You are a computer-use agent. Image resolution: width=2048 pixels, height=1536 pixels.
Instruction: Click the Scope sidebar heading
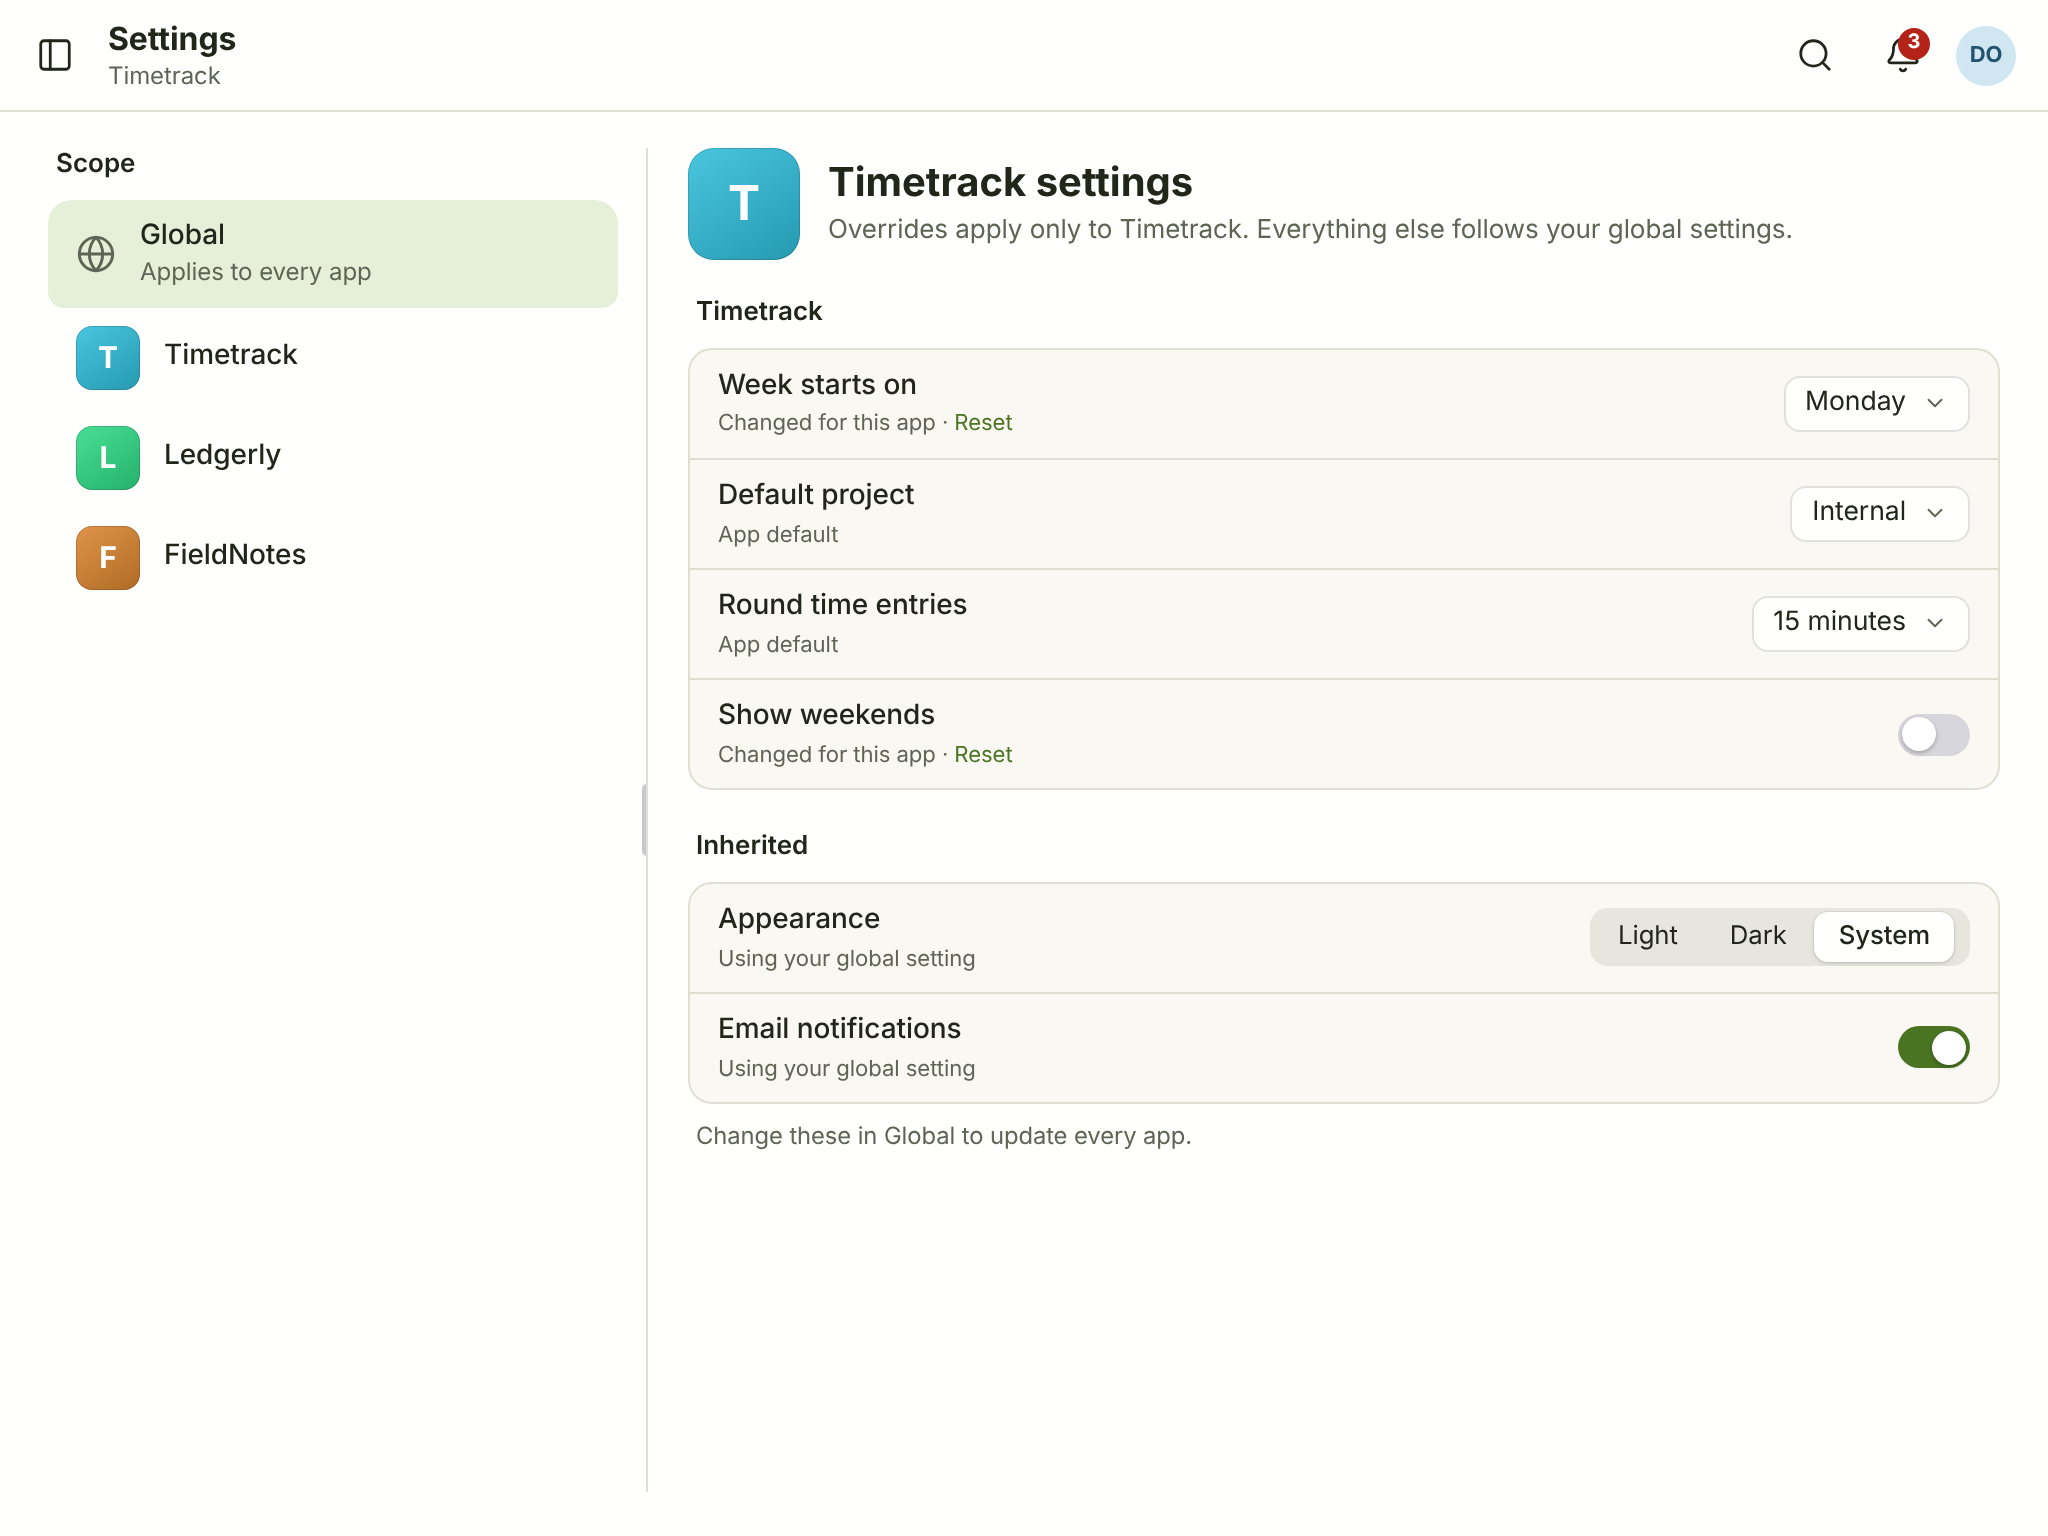click(x=95, y=163)
